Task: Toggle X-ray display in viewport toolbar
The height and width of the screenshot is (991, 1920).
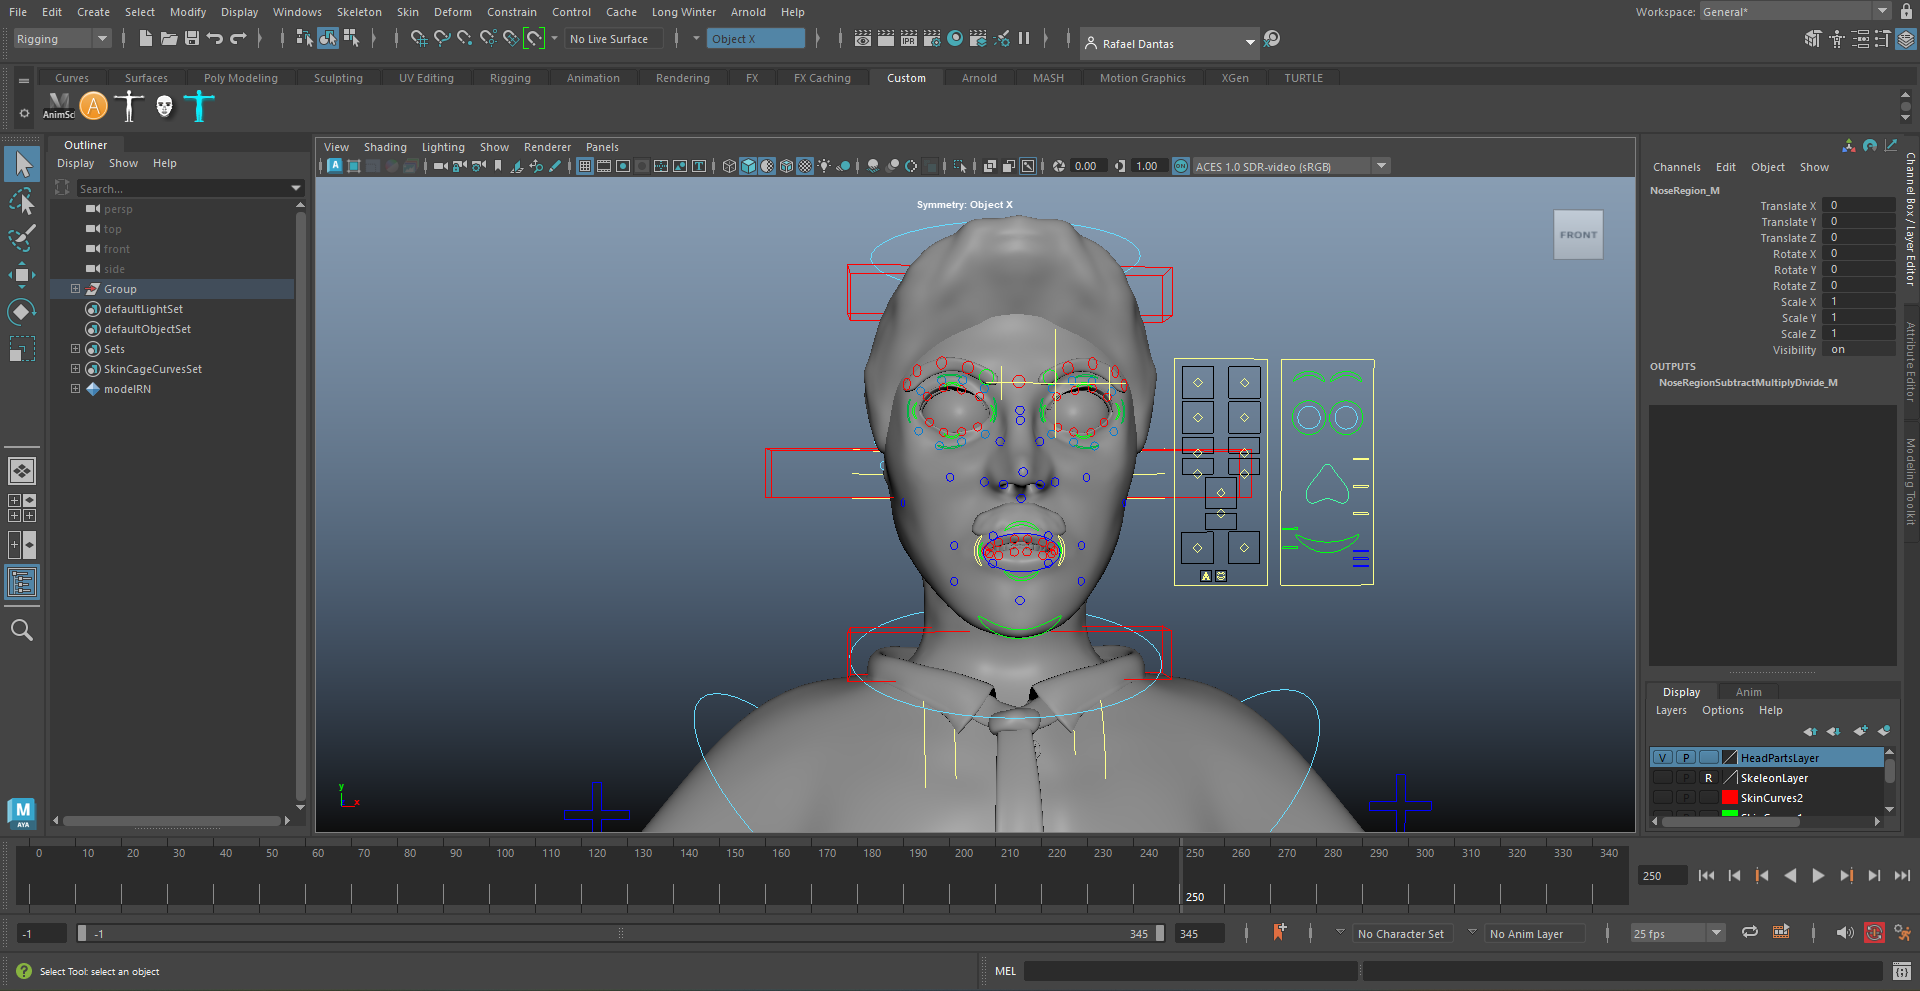Action: pos(989,166)
